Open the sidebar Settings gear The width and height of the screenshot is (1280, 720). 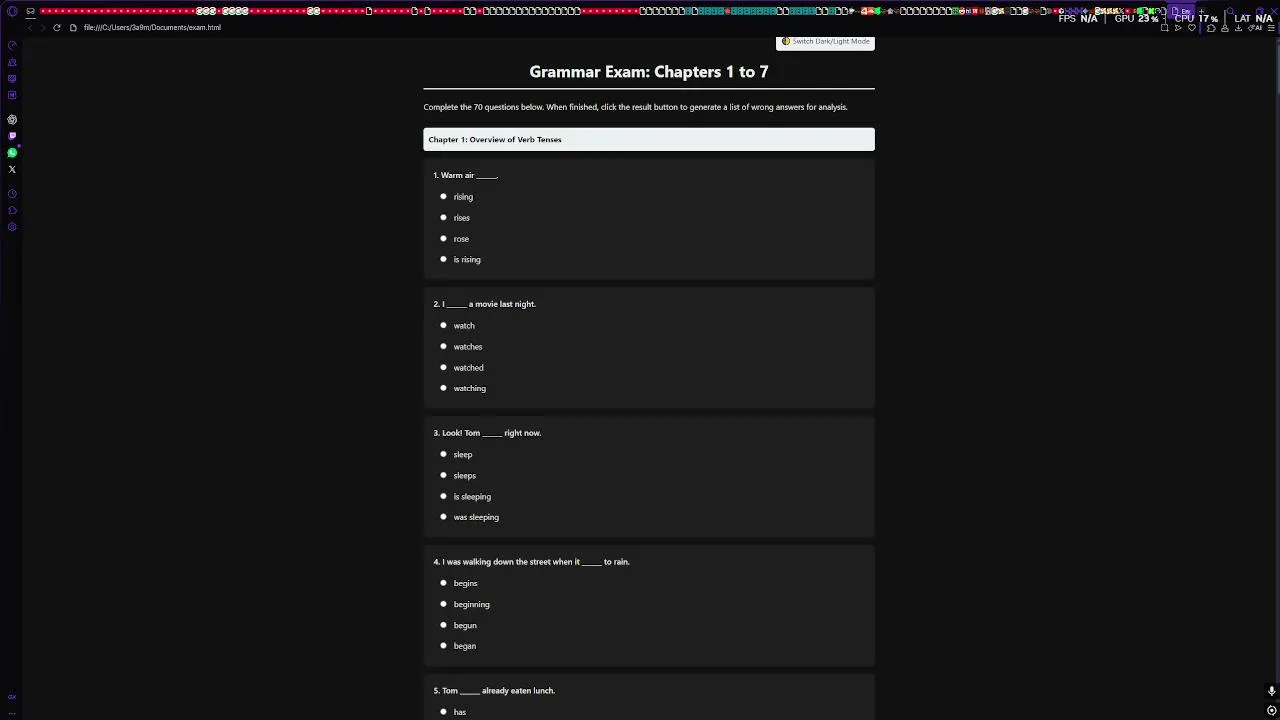tap(12, 227)
